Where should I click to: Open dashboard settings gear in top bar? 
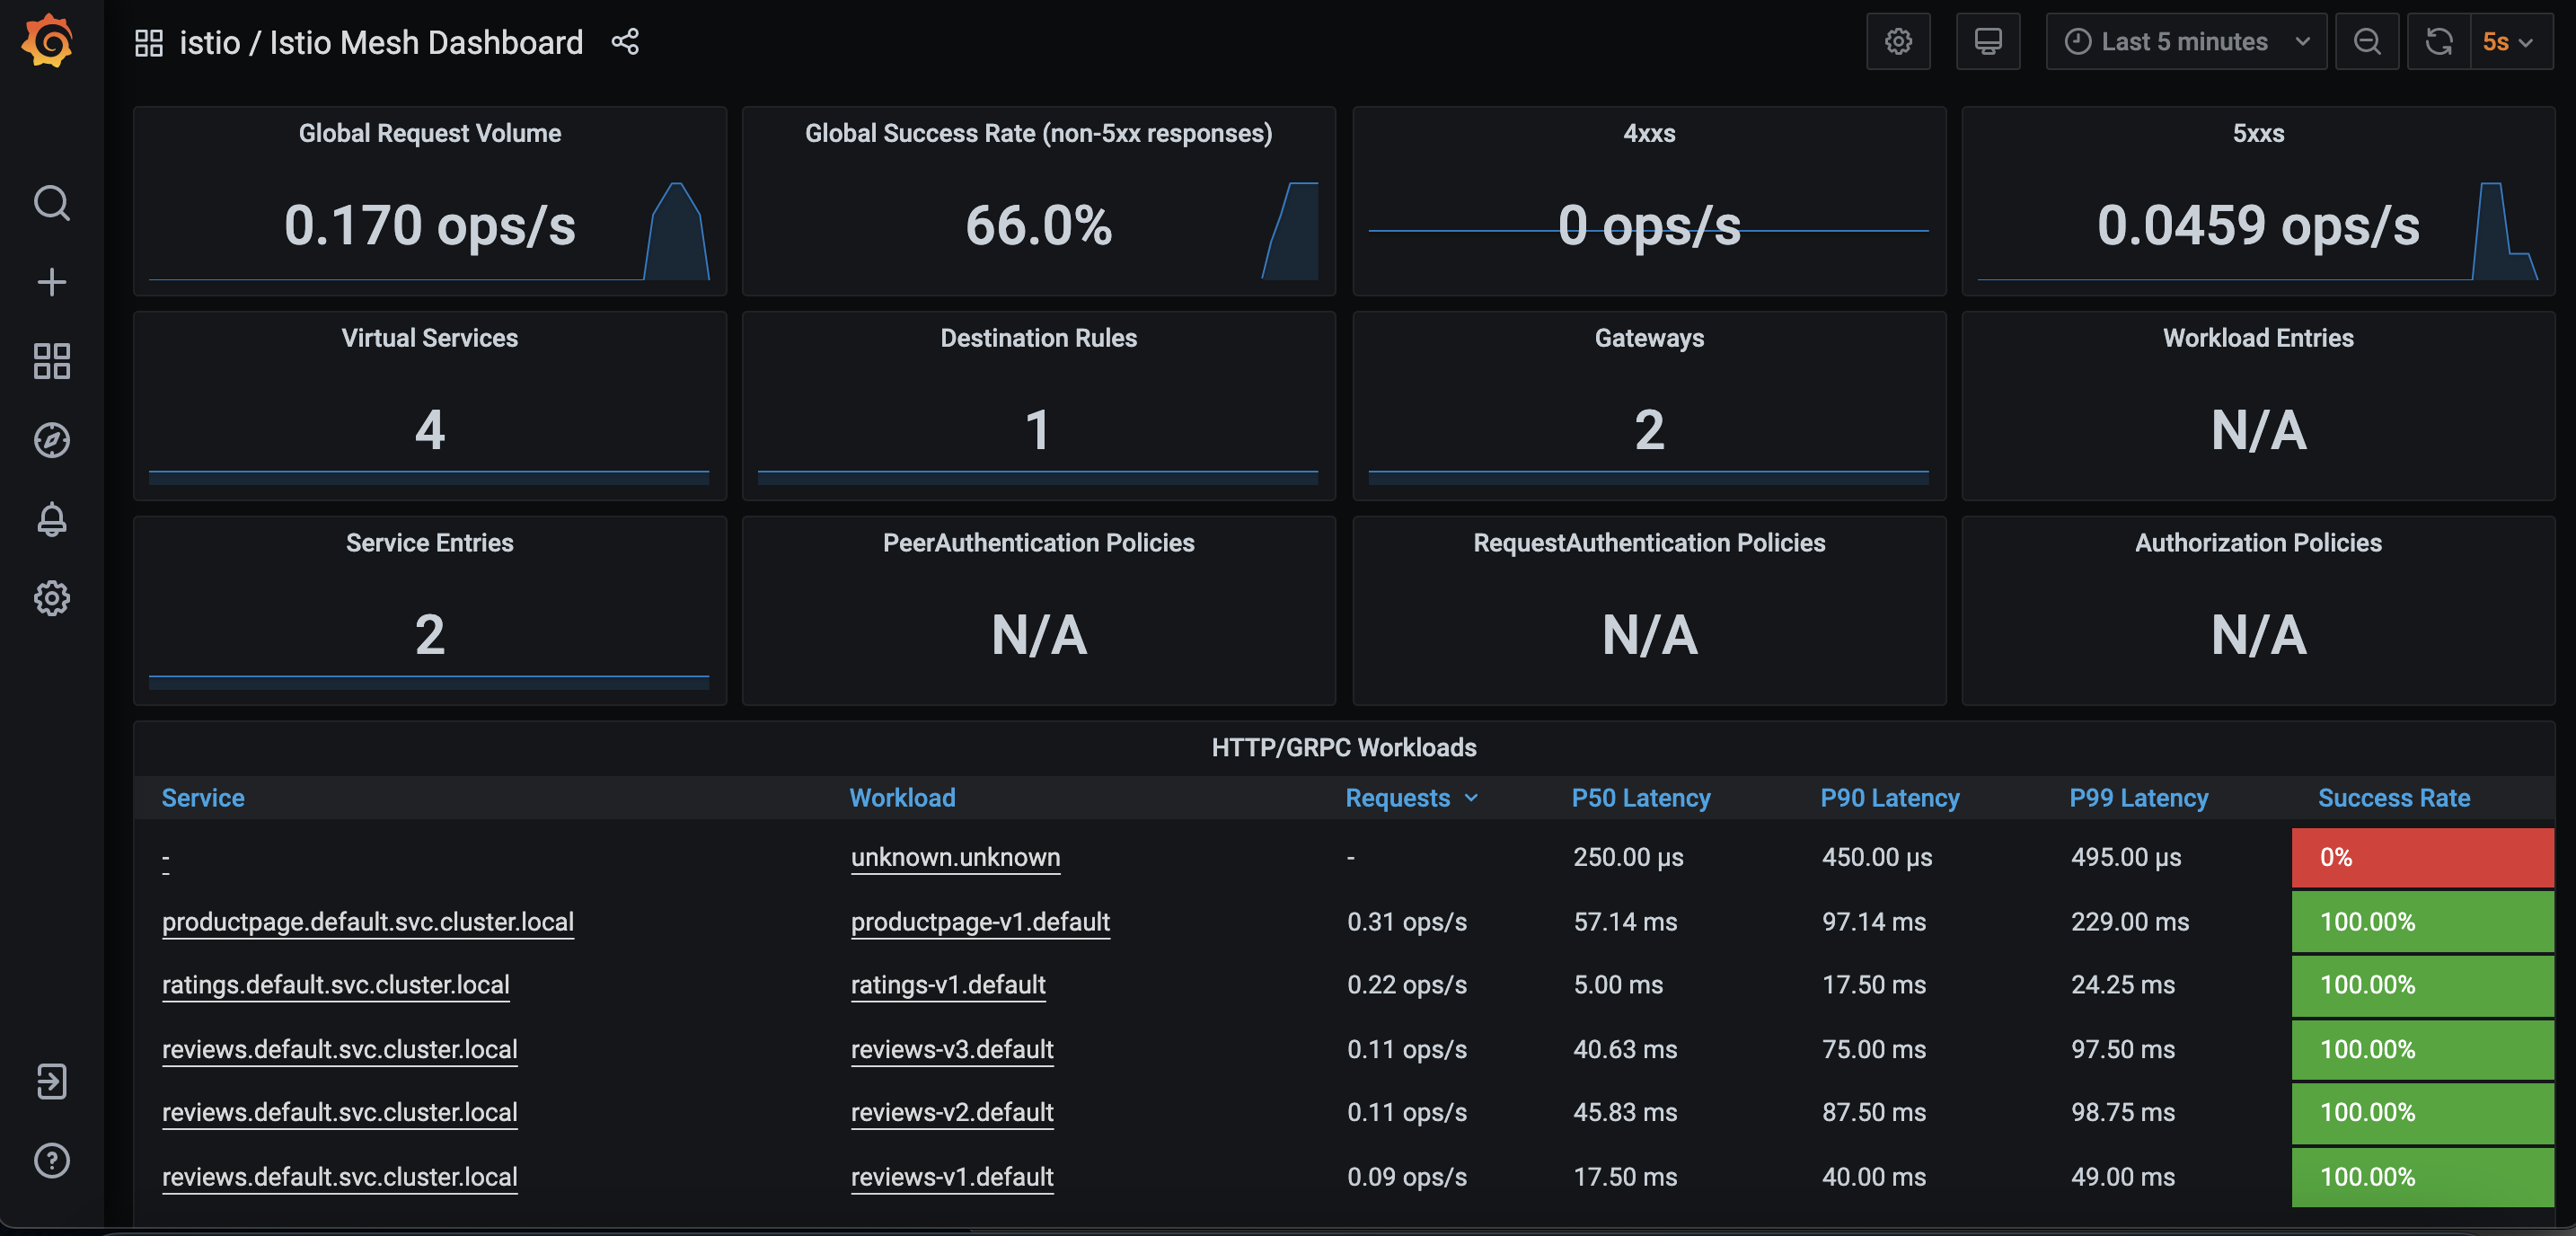point(1898,42)
